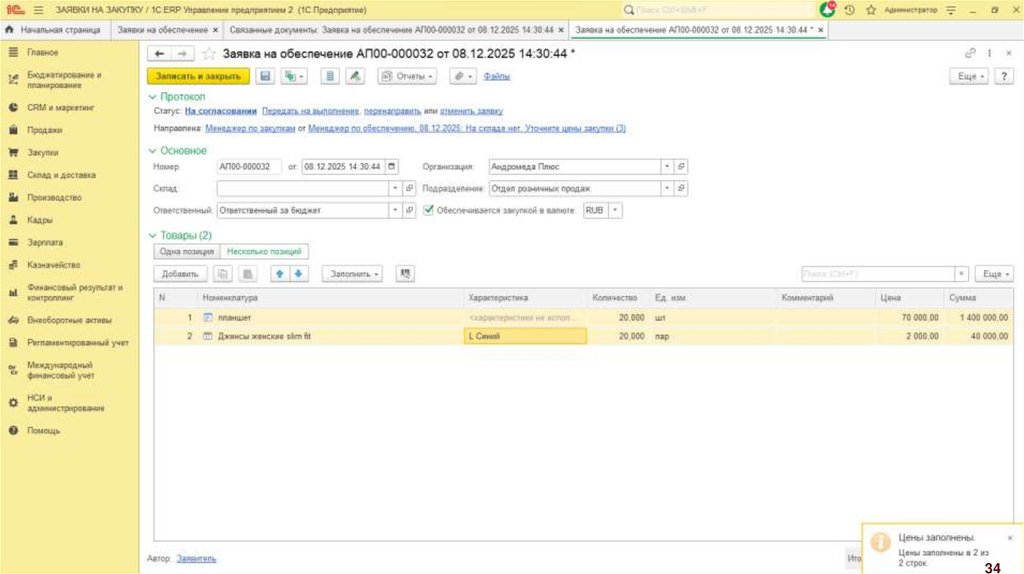Open the Организация dropdown arrow
Screen dimensions: 1024x574
click(x=667, y=167)
